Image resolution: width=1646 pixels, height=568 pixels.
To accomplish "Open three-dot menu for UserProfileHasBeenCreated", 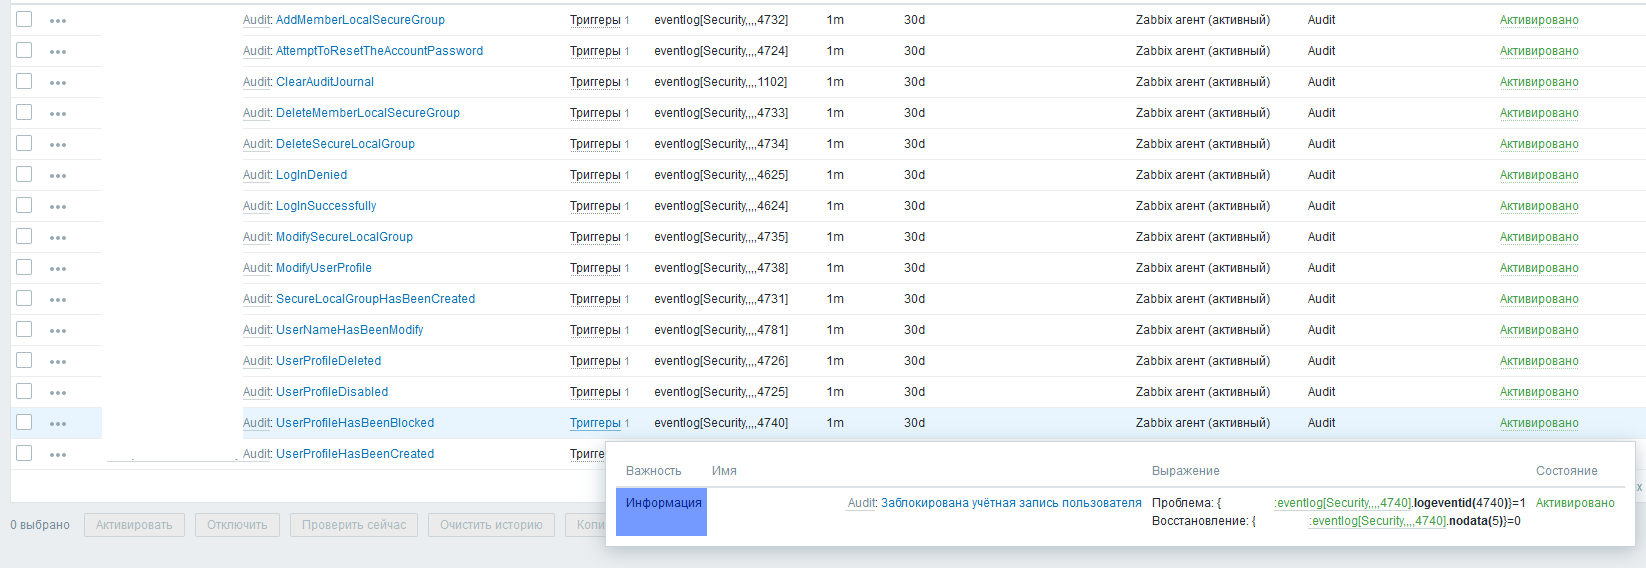I will pyautogui.click(x=58, y=455).
